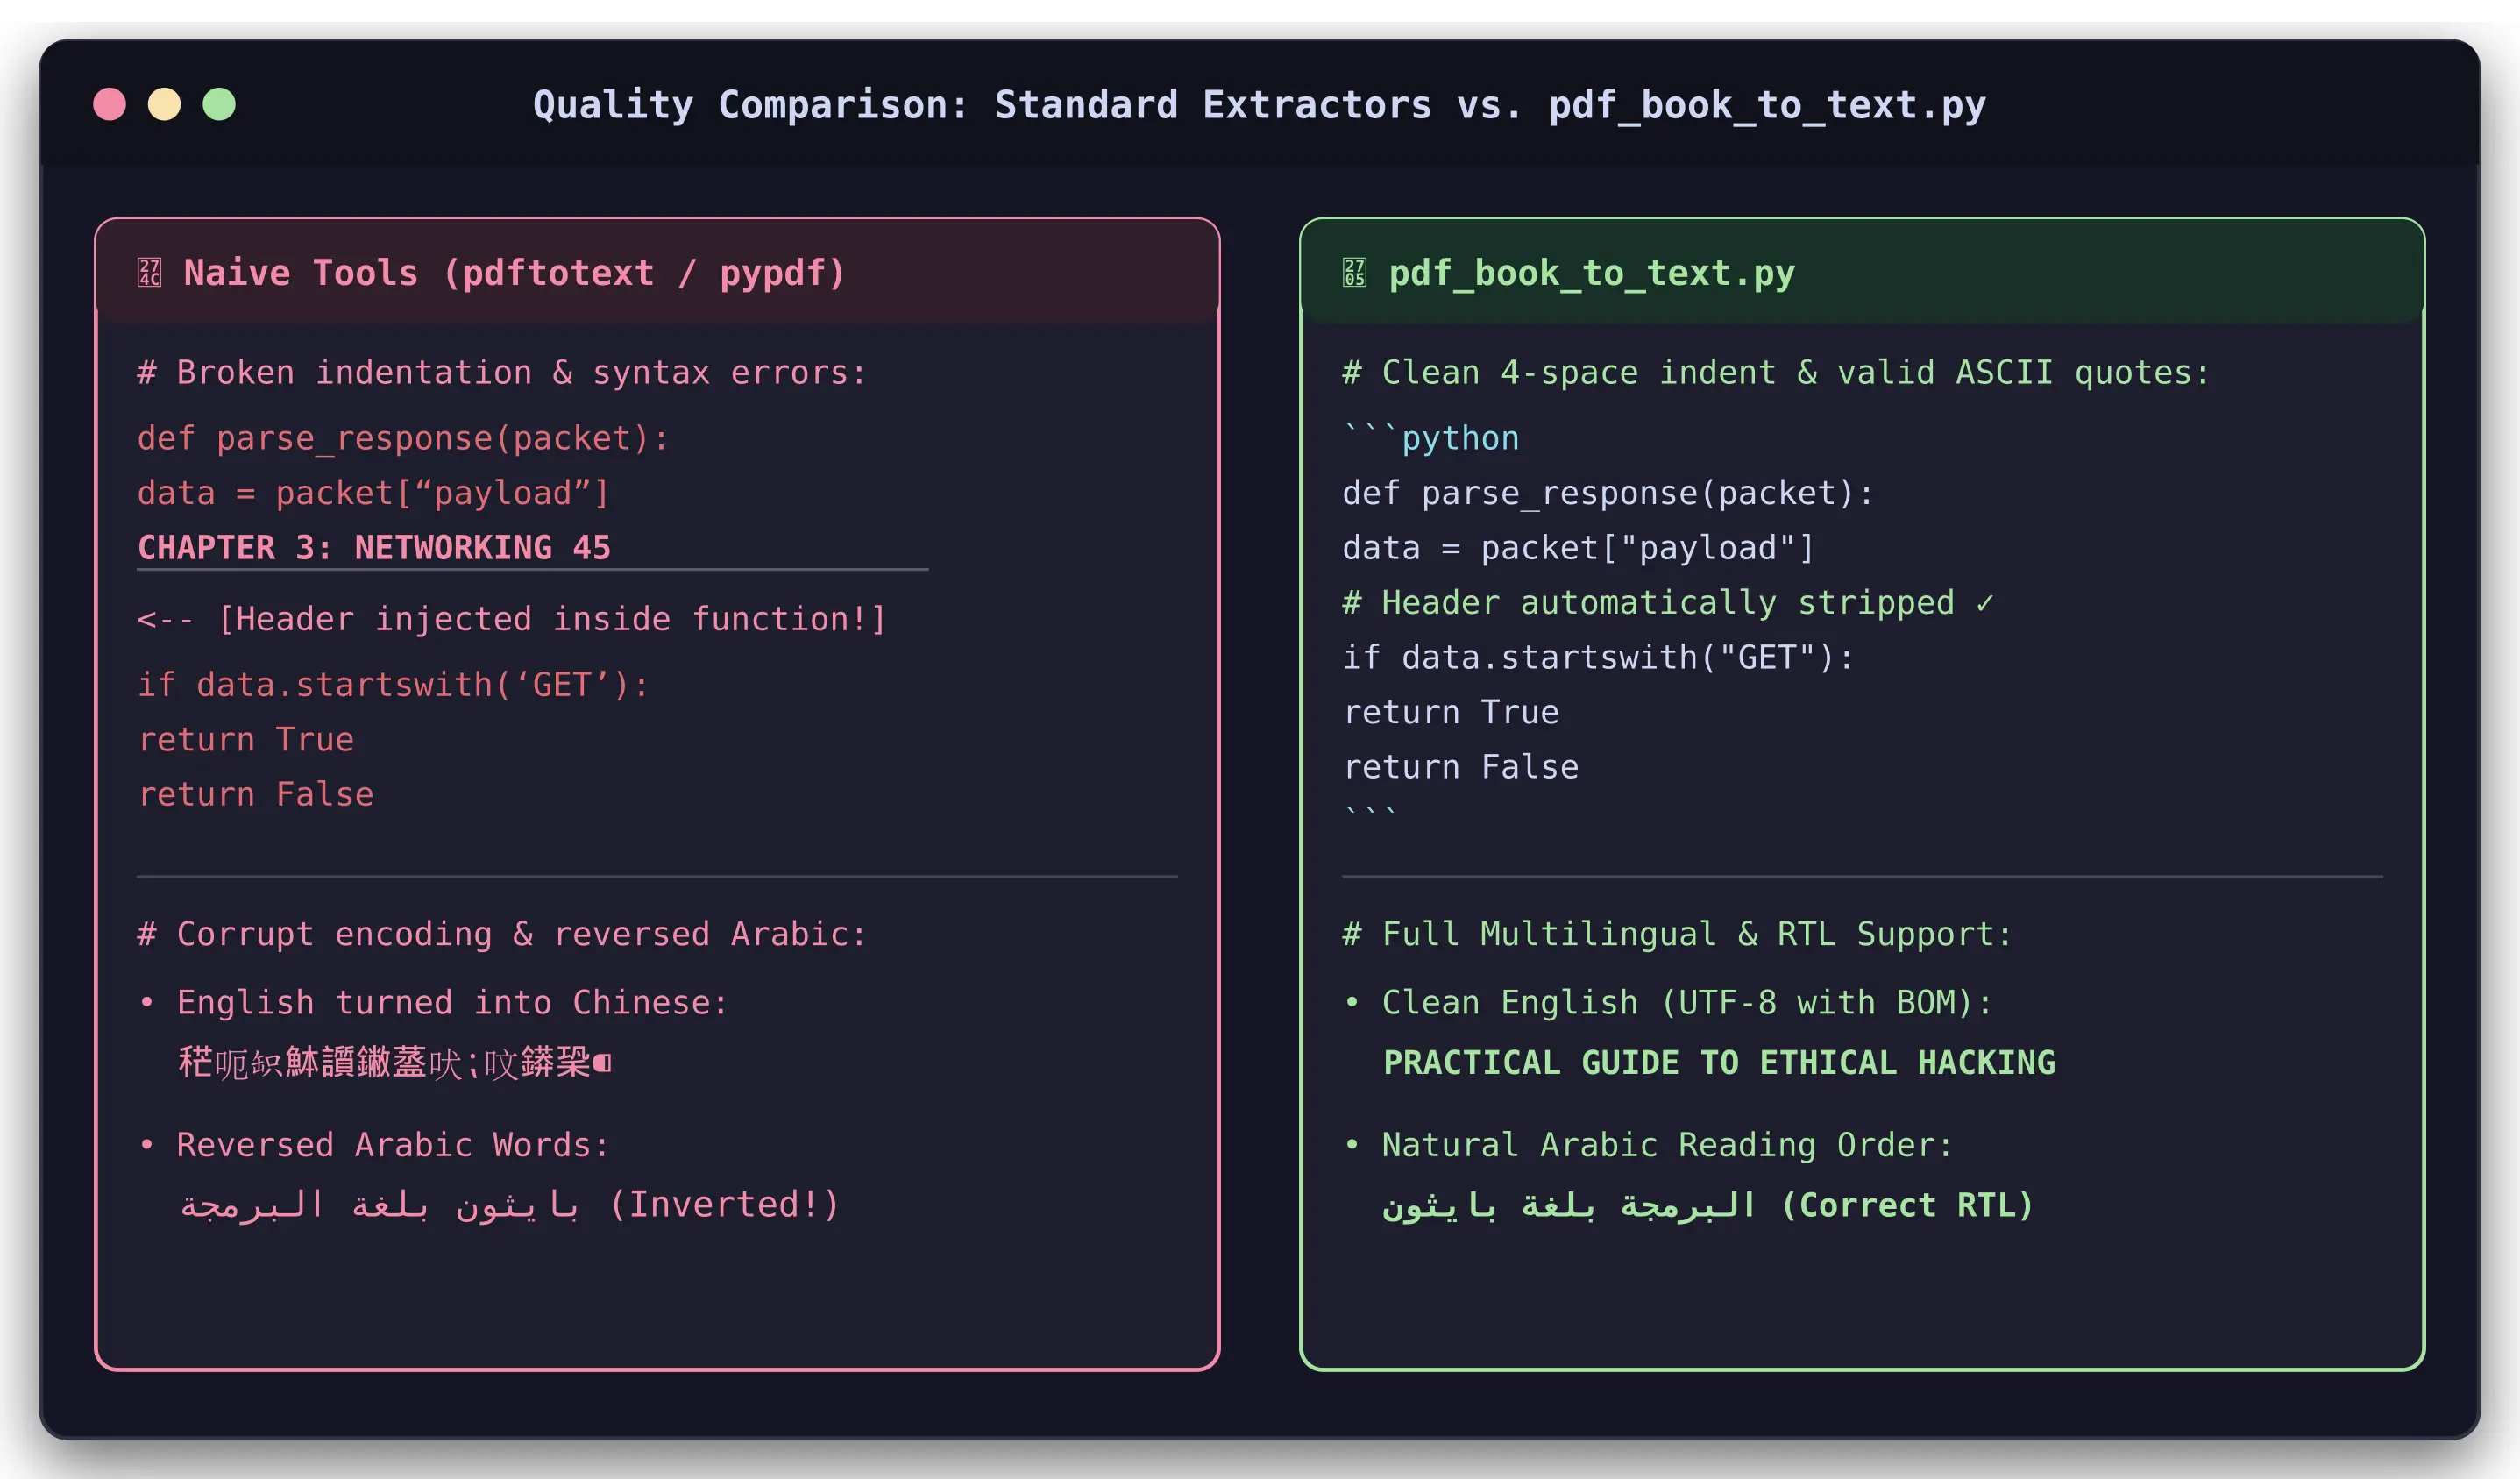The height and width of the screenshot is (1479, 2520).
Task: Click the garbled Chinese characters line
Action: pos(395,1062)
